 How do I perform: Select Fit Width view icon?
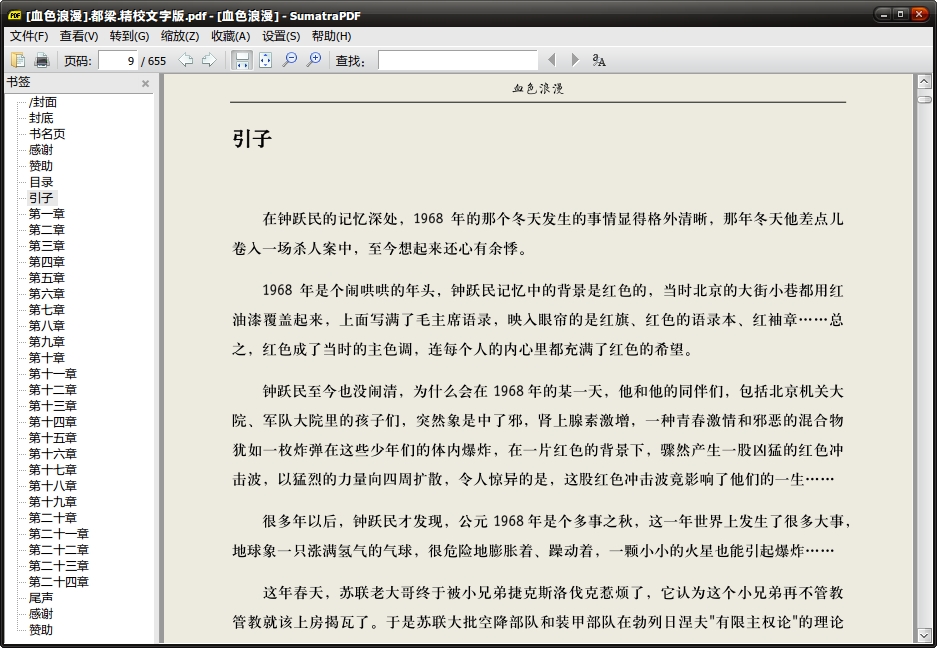pos(241,60)
